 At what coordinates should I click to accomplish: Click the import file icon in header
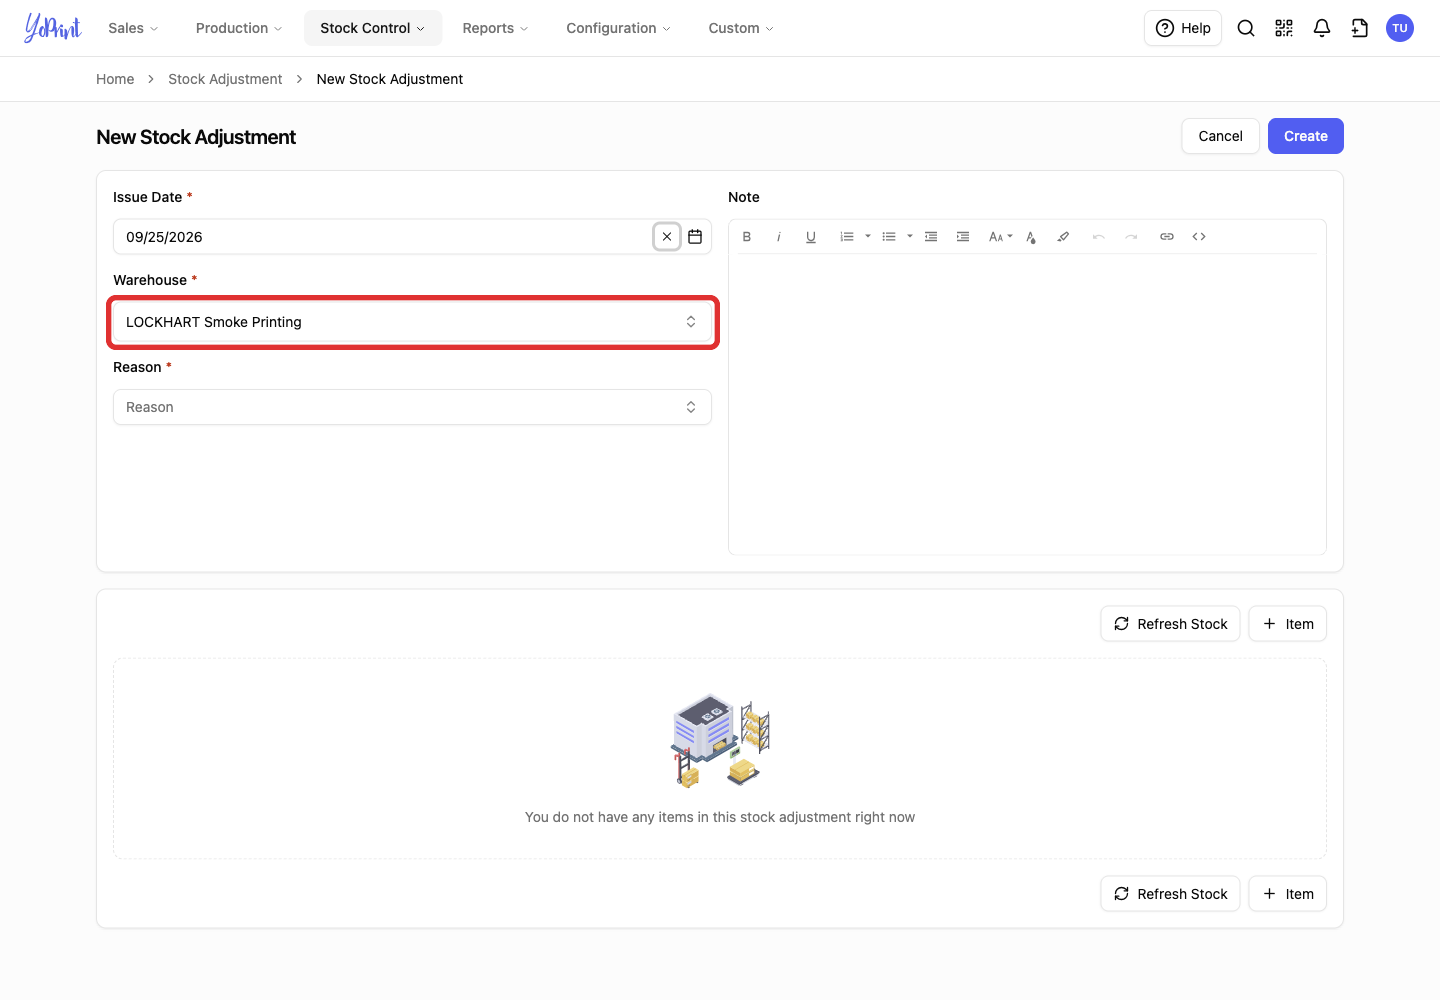(1360, 28)
